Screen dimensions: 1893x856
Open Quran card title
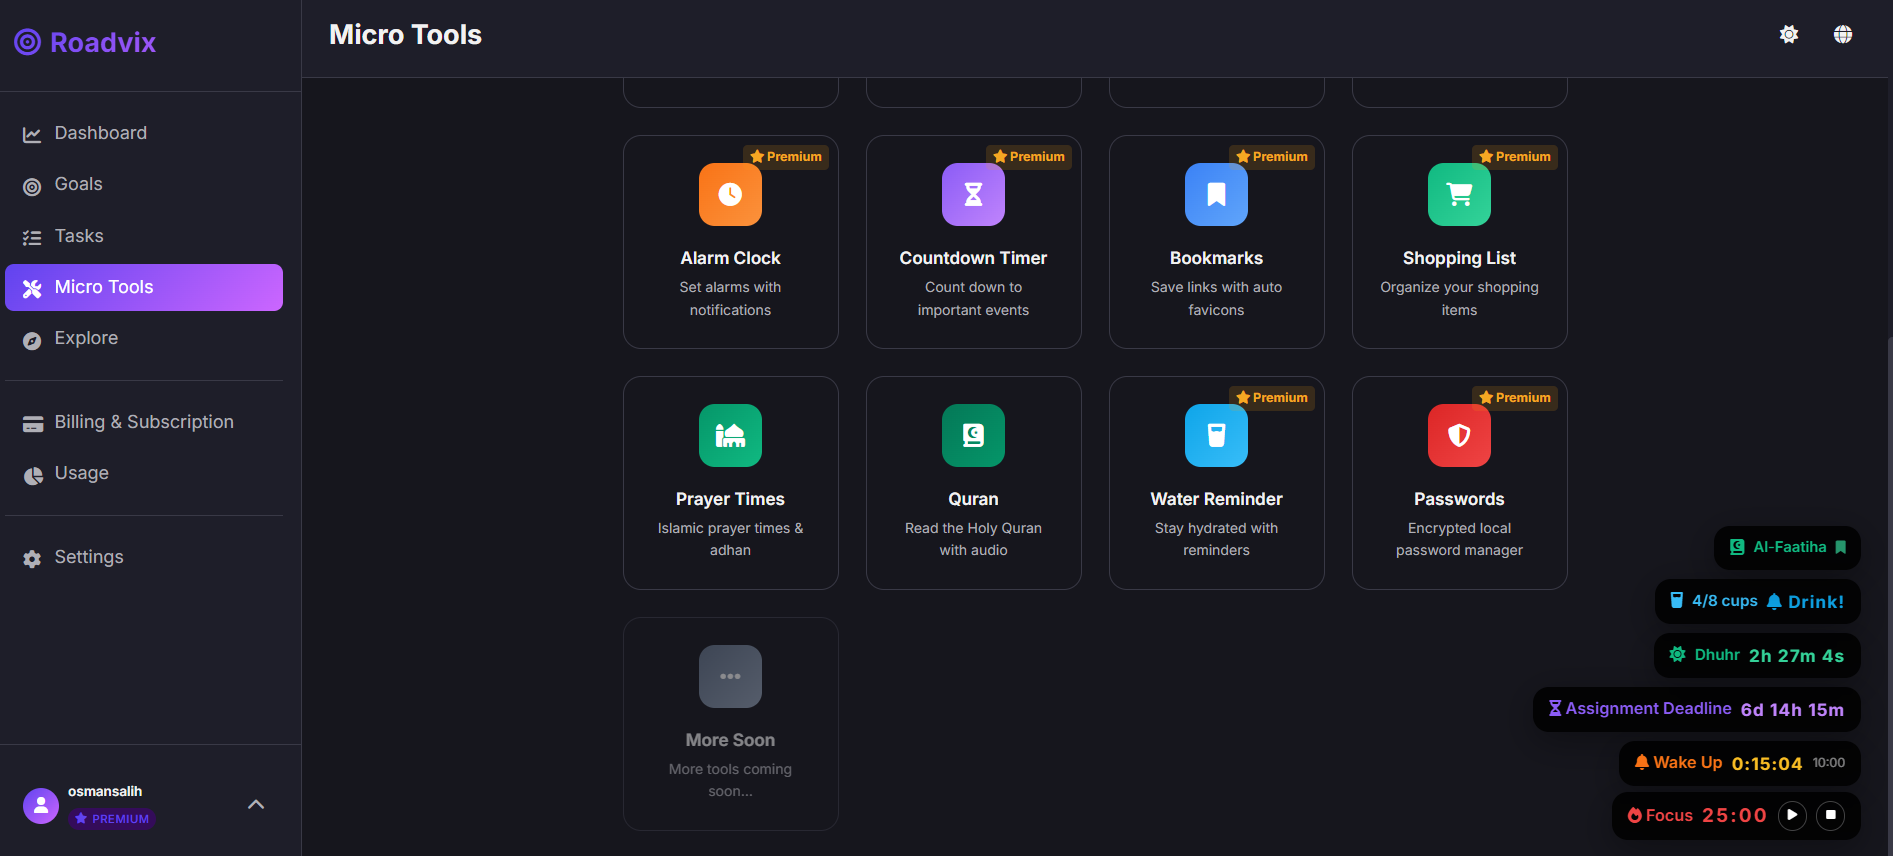tap(973, 499)
